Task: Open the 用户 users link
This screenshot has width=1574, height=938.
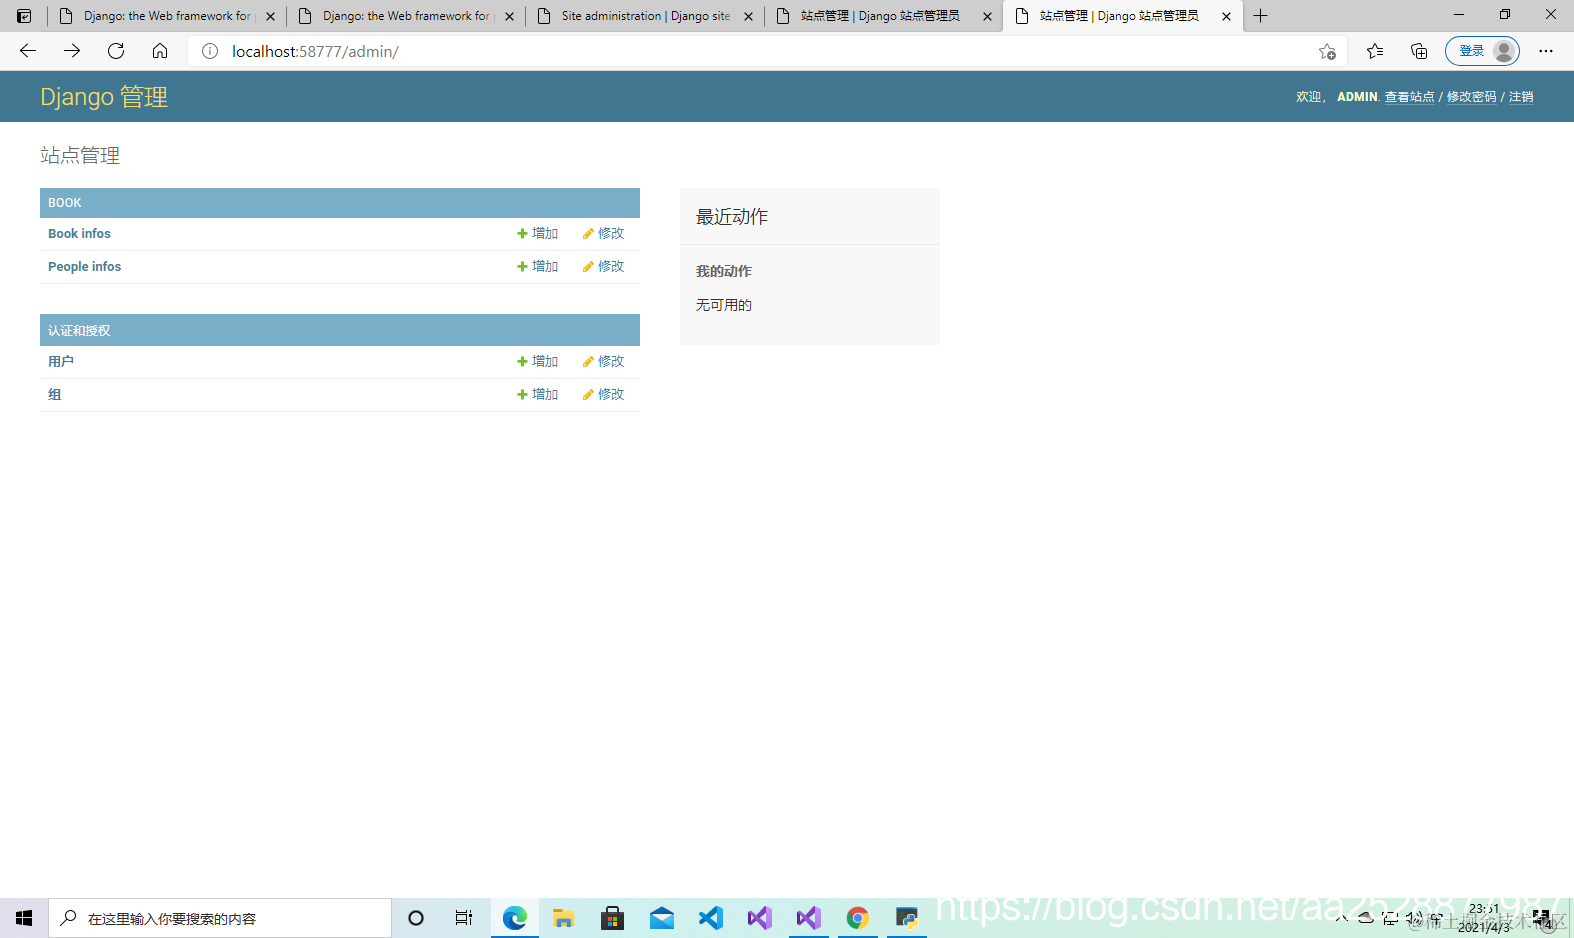Action: (61, 362)
